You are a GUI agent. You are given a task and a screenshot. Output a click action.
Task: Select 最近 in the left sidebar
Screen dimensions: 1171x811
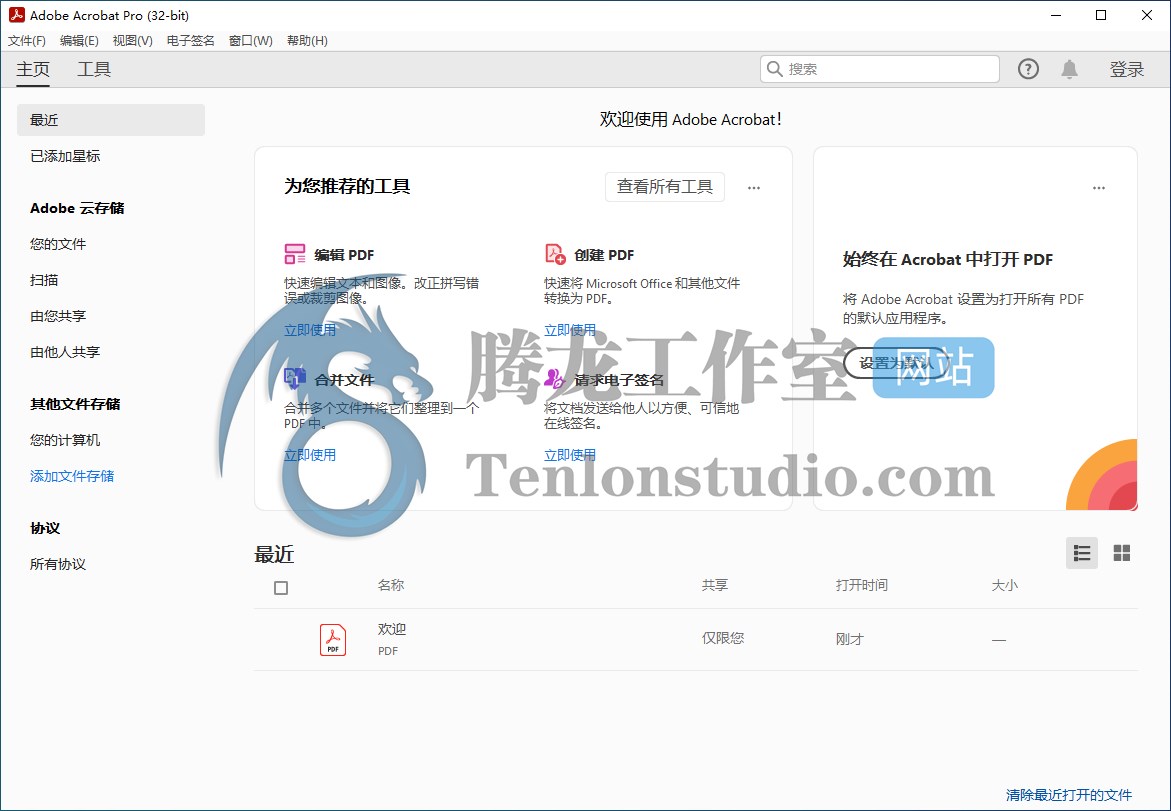(111, 119)
